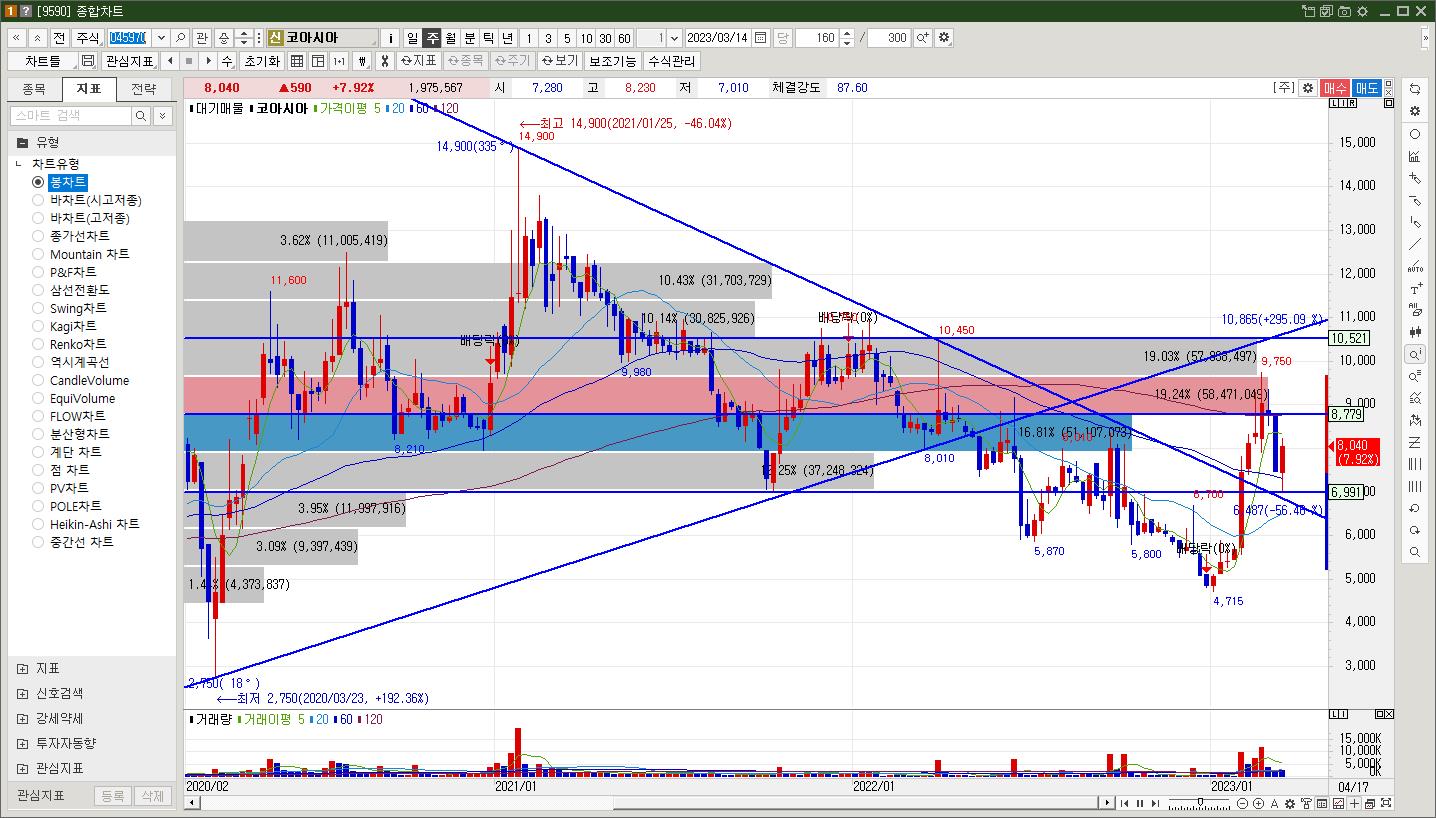Screen dimensions: 1436x818
Task: Switch to the 종목 tab
Action: (34, 89)
